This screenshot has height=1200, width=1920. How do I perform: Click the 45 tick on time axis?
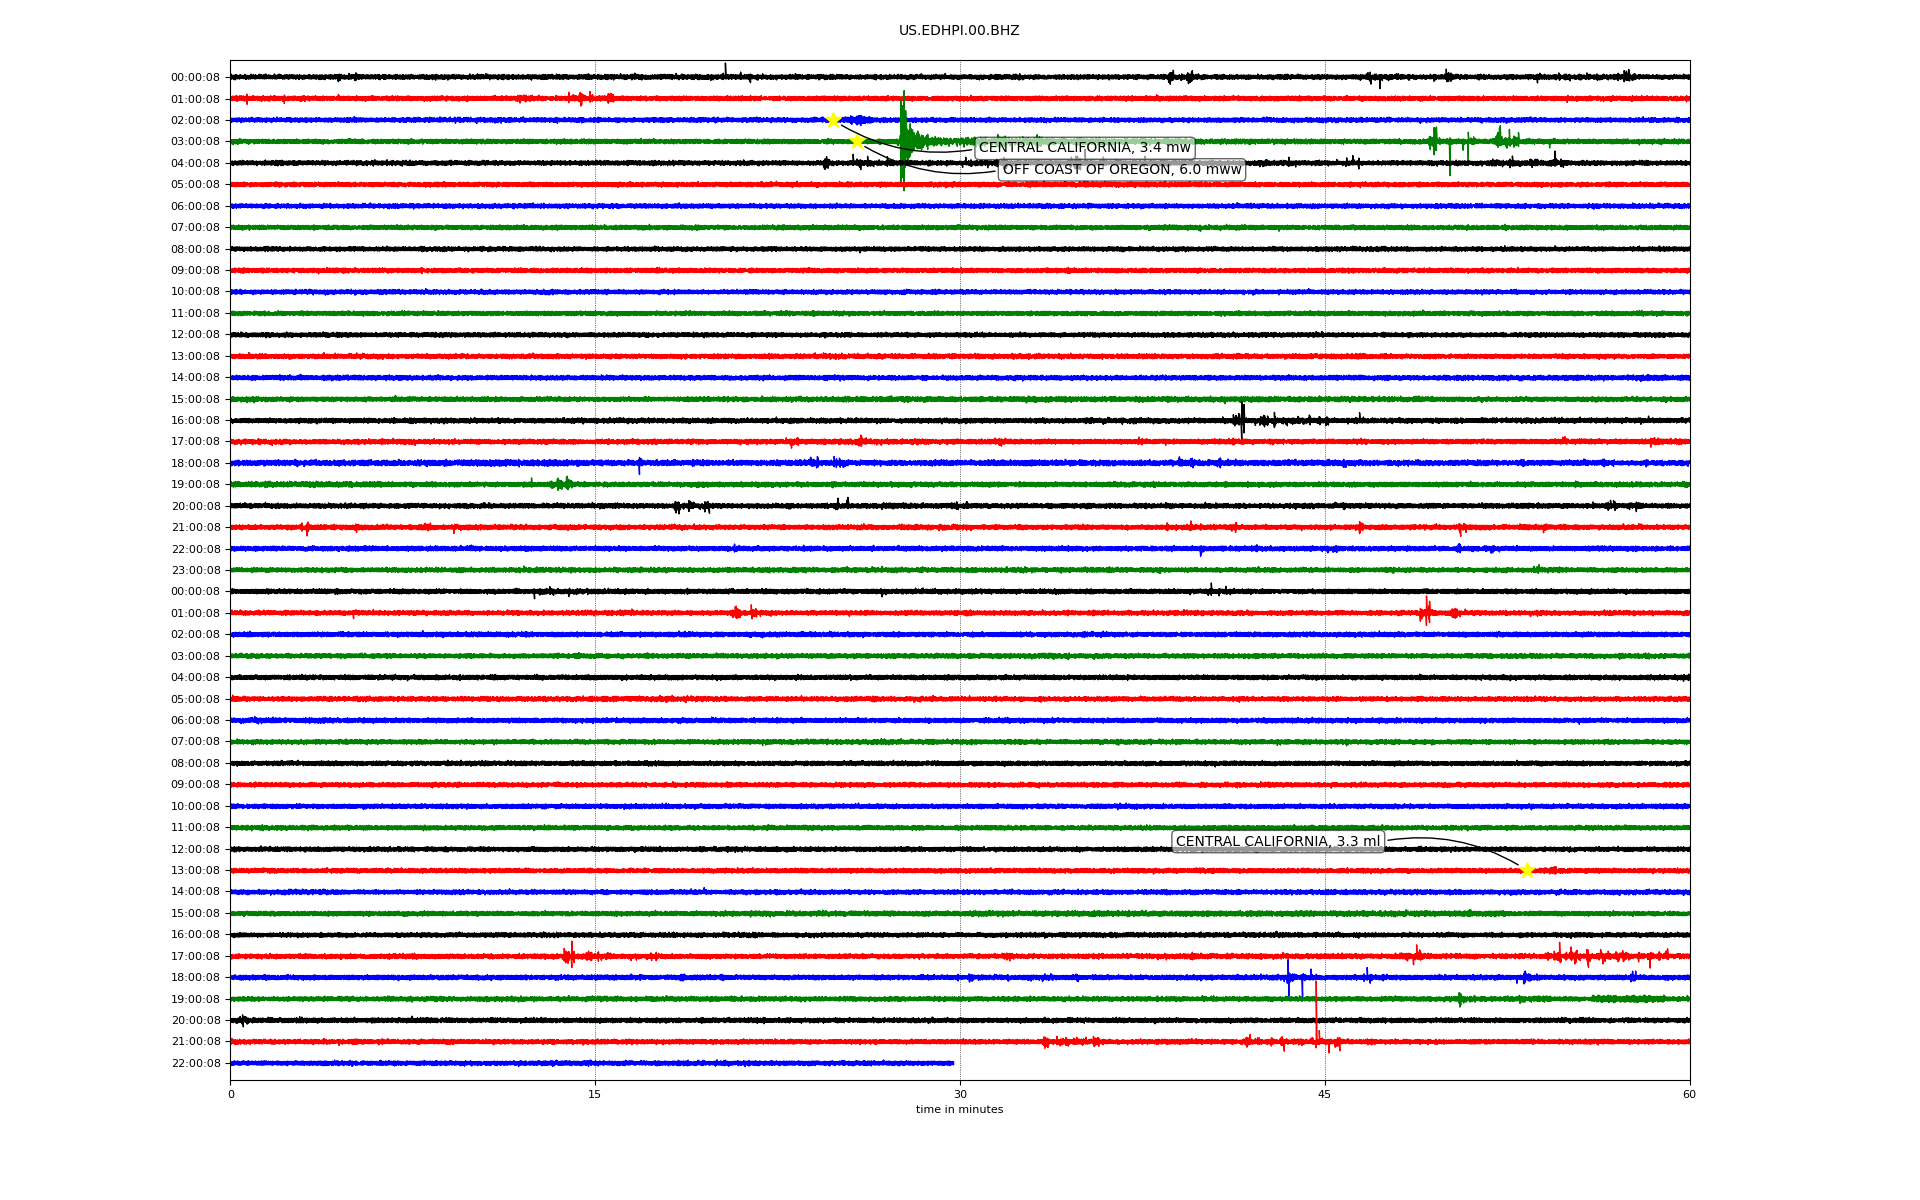pos(1325,1094)
